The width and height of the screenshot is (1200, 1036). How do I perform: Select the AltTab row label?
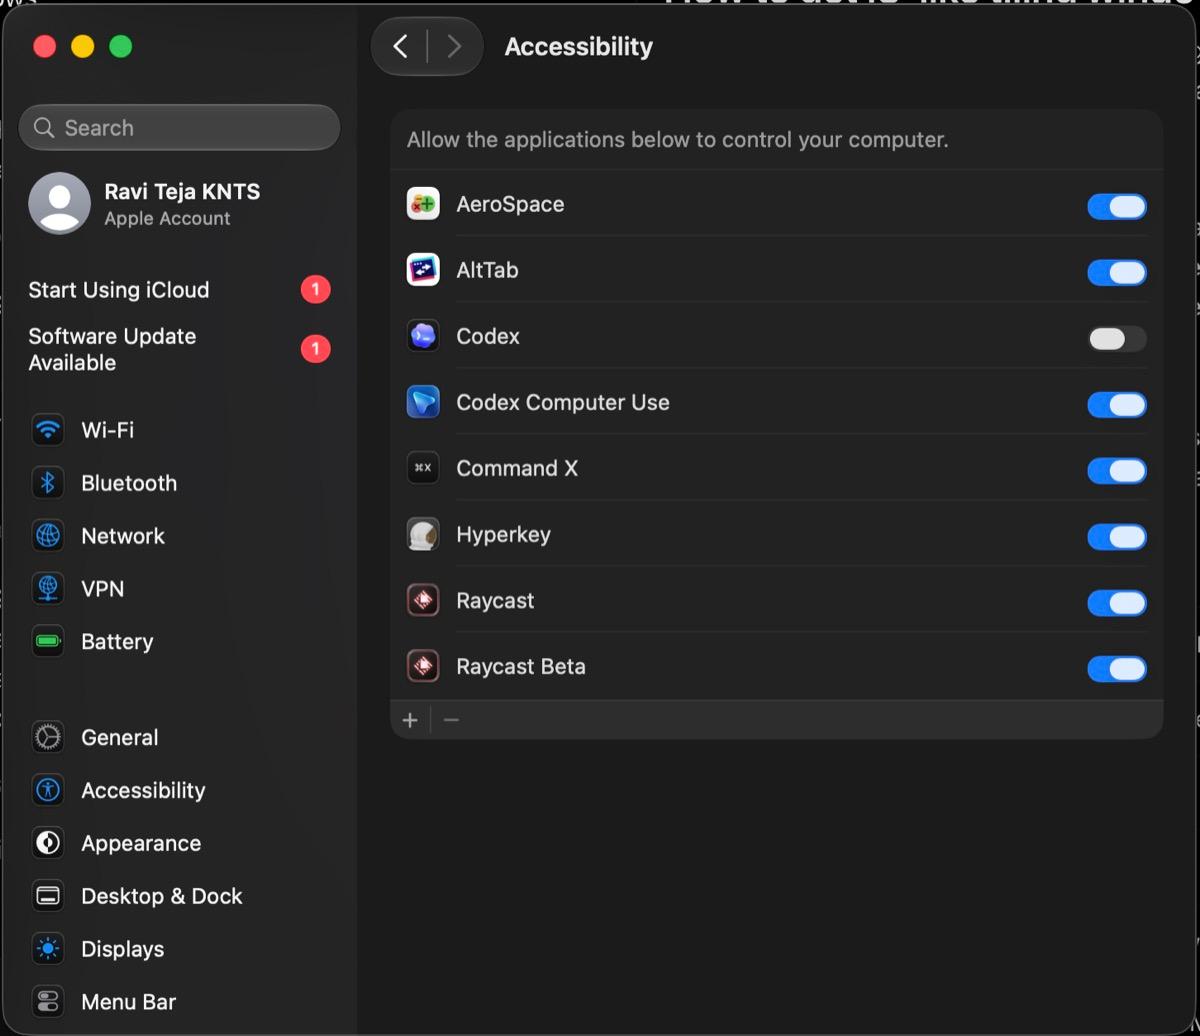coord(487,270)
